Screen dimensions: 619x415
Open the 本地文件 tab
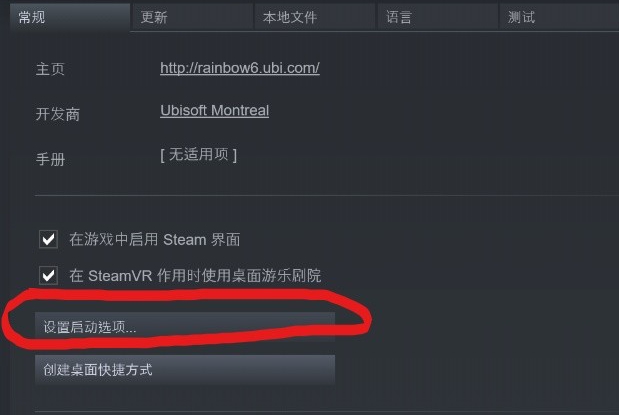point(315,17)
